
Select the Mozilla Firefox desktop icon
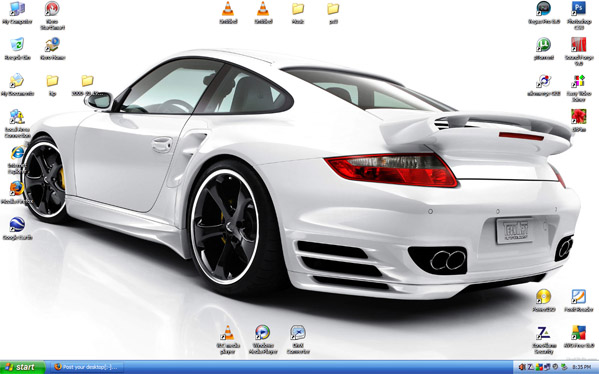pyautogui.click(x=17, y=192)
